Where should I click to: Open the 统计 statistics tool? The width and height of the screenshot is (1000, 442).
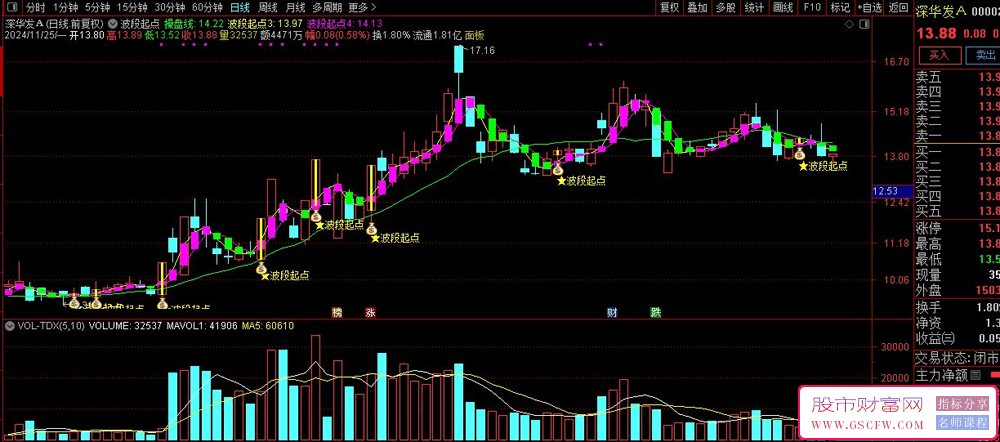(x=754, y=8)
